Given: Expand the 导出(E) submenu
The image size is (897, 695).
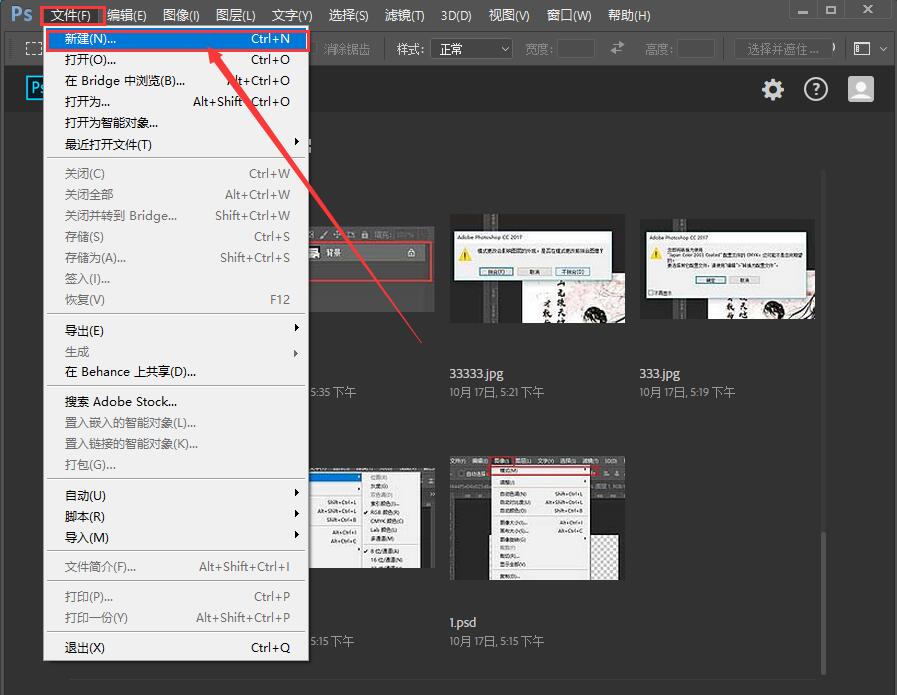Looking at the screenshot, I should 177,330.
